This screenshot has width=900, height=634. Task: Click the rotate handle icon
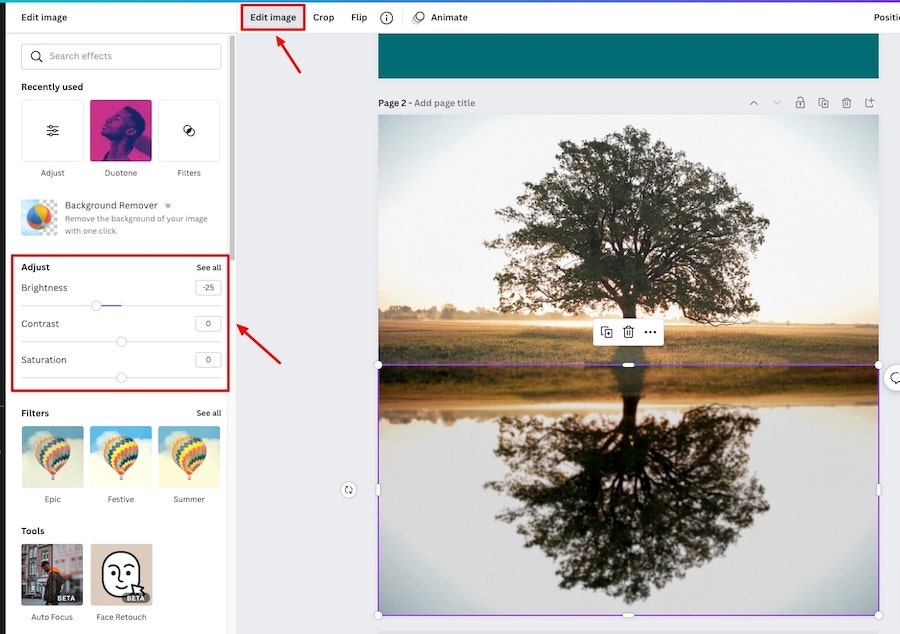pyautogui.click(x=348, y=489)
